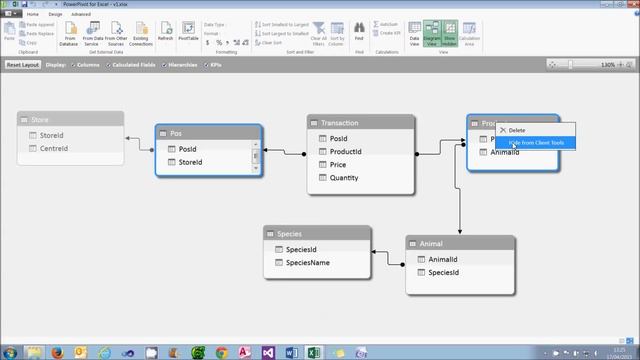
Task: Click the Create KPI command
Action: (387, 33)
